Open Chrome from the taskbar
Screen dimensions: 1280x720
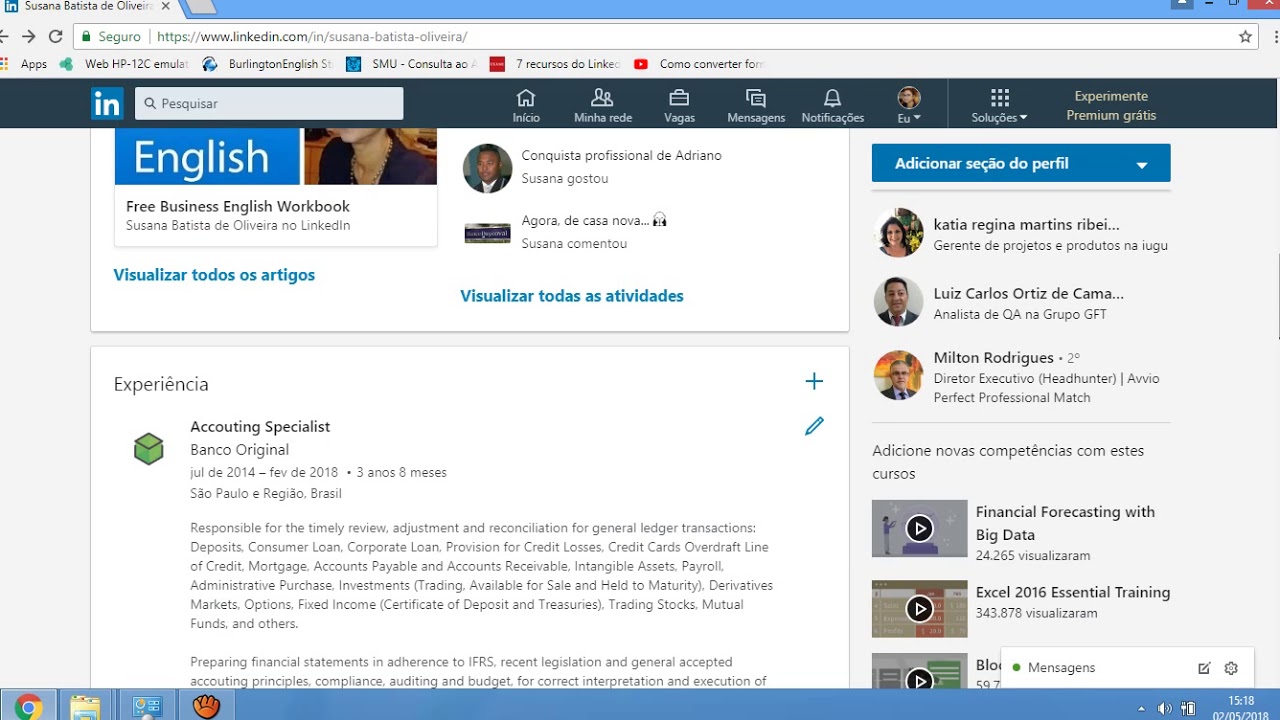tap(28, 707)
